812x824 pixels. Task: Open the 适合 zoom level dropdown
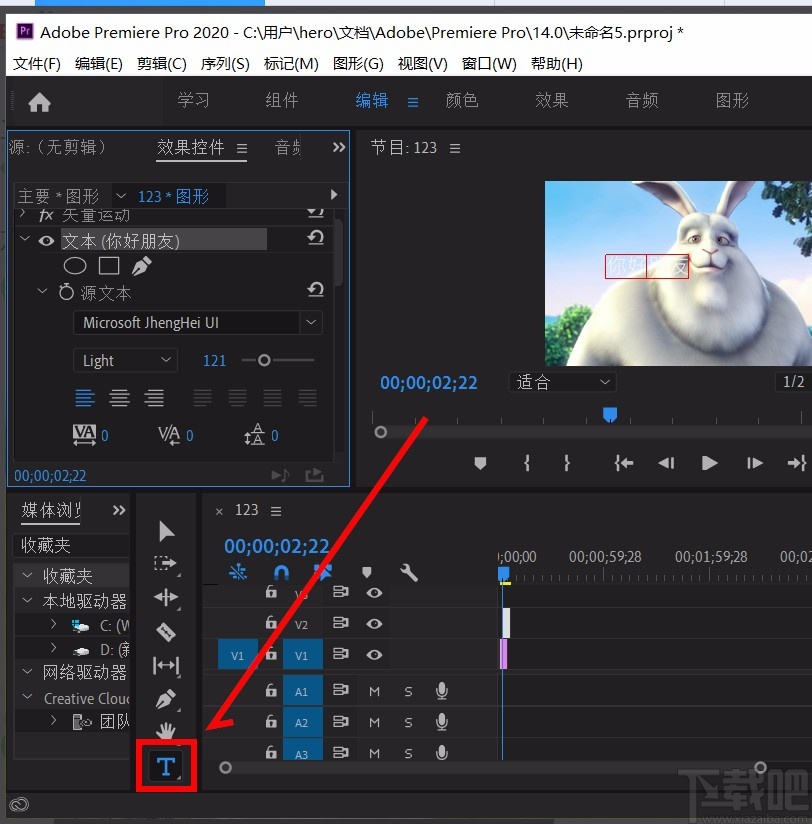[562, 382]
